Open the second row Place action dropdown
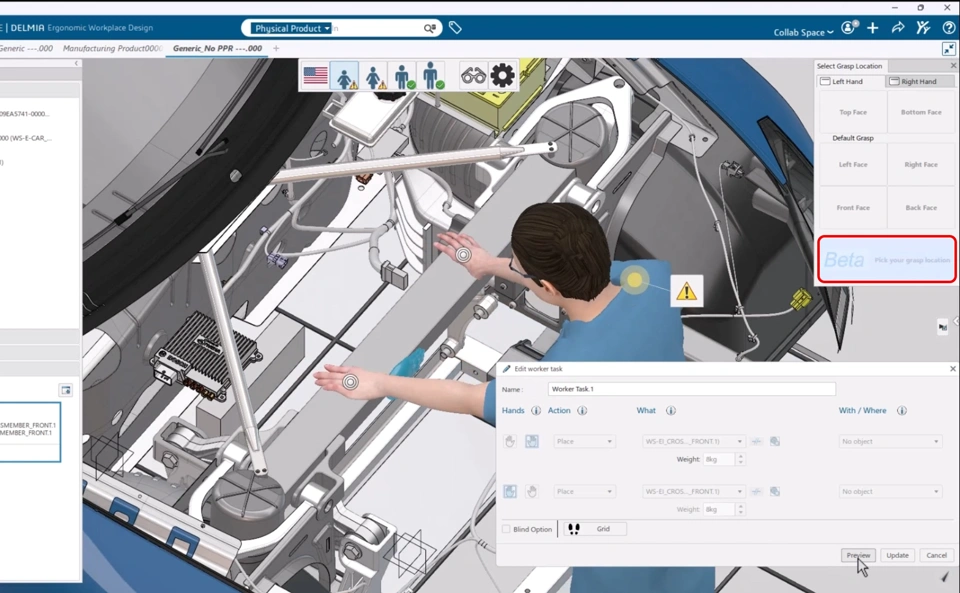The height and width of the screenshot is (593, 960). click(x=584, y=491)
